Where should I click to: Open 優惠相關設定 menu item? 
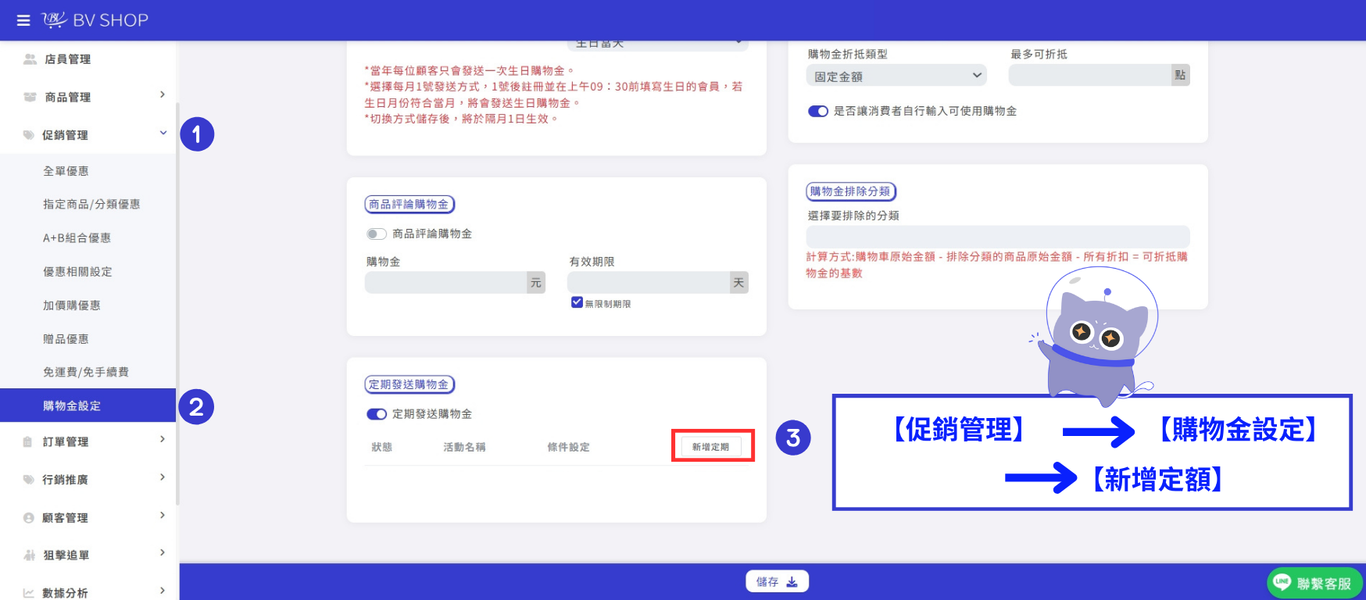pos(77,272)
